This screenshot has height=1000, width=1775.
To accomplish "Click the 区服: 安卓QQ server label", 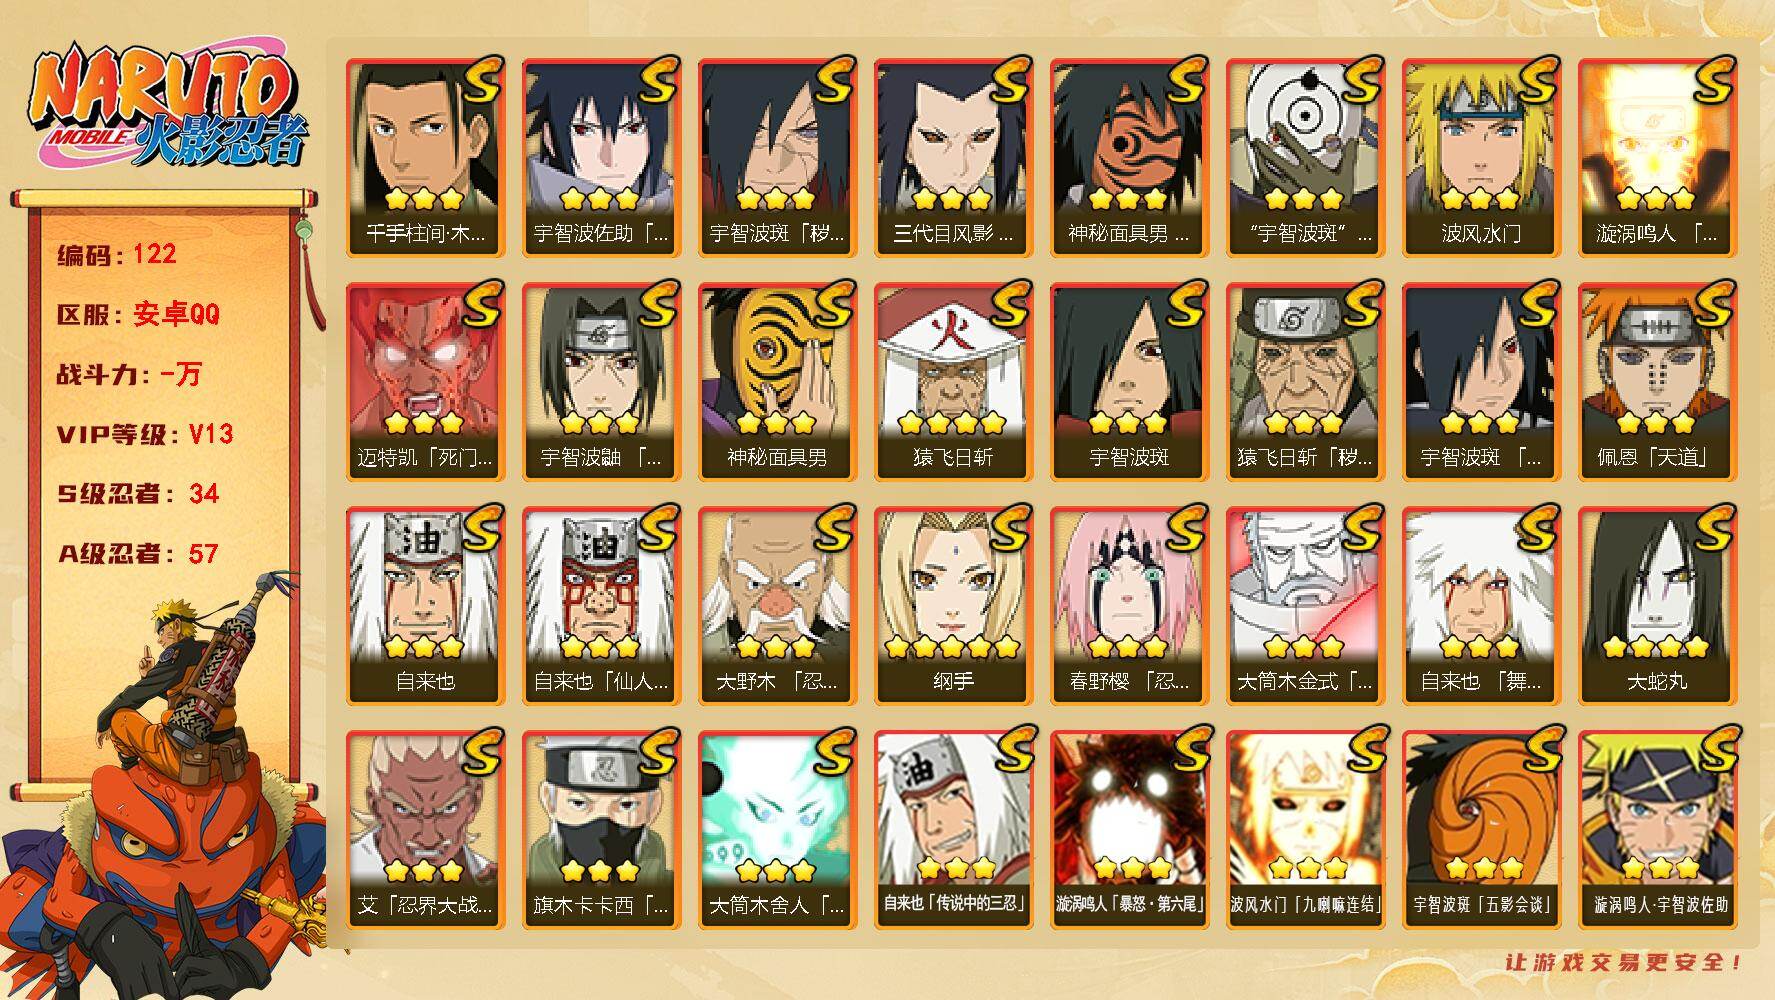I will [138, 314].
